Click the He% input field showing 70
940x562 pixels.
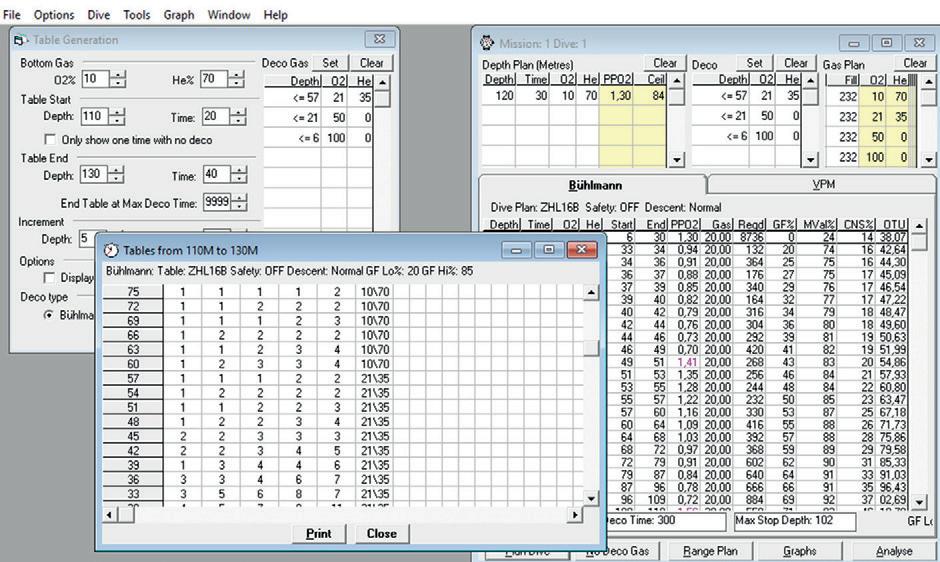215,79
